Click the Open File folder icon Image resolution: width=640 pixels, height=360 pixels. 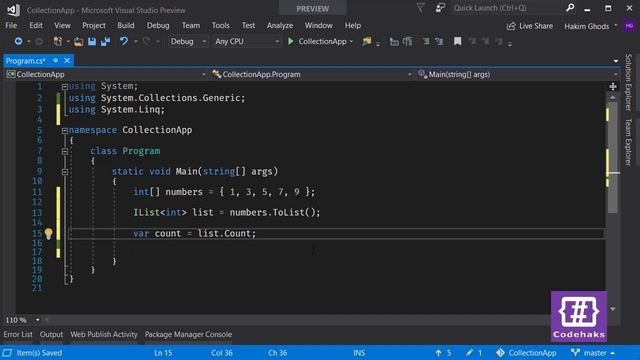click(78, 41)
